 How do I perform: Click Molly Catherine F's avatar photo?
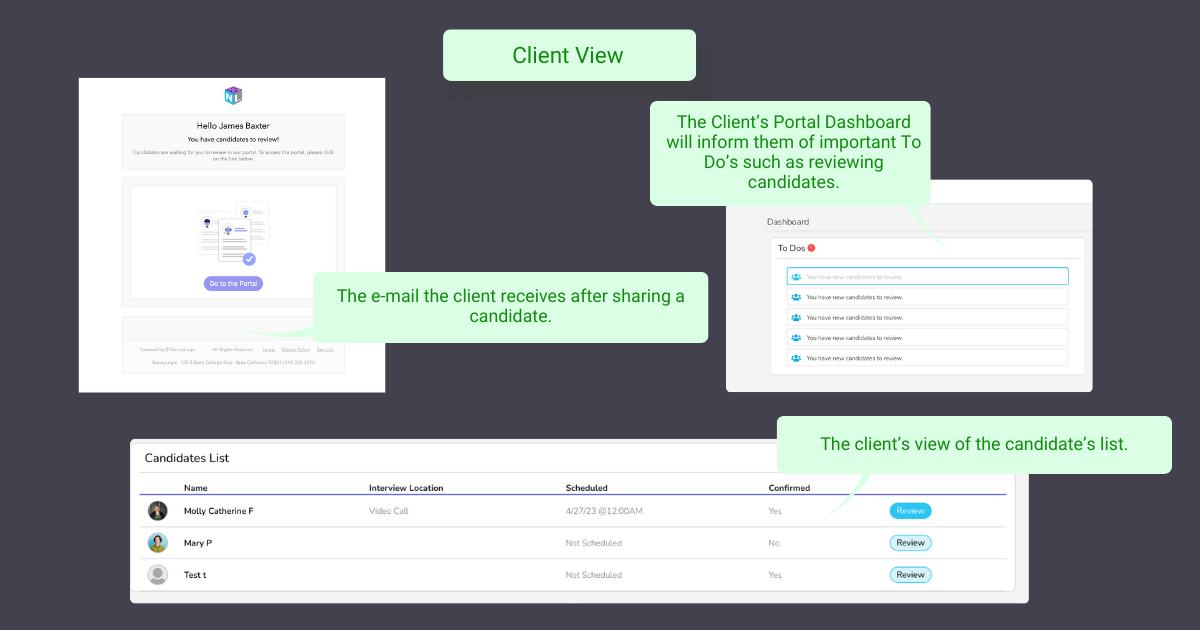pos(158,511)
